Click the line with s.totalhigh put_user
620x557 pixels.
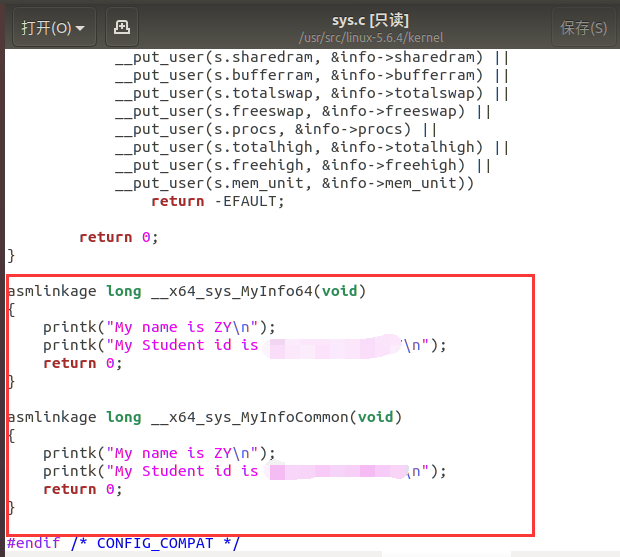pos(312,147)
